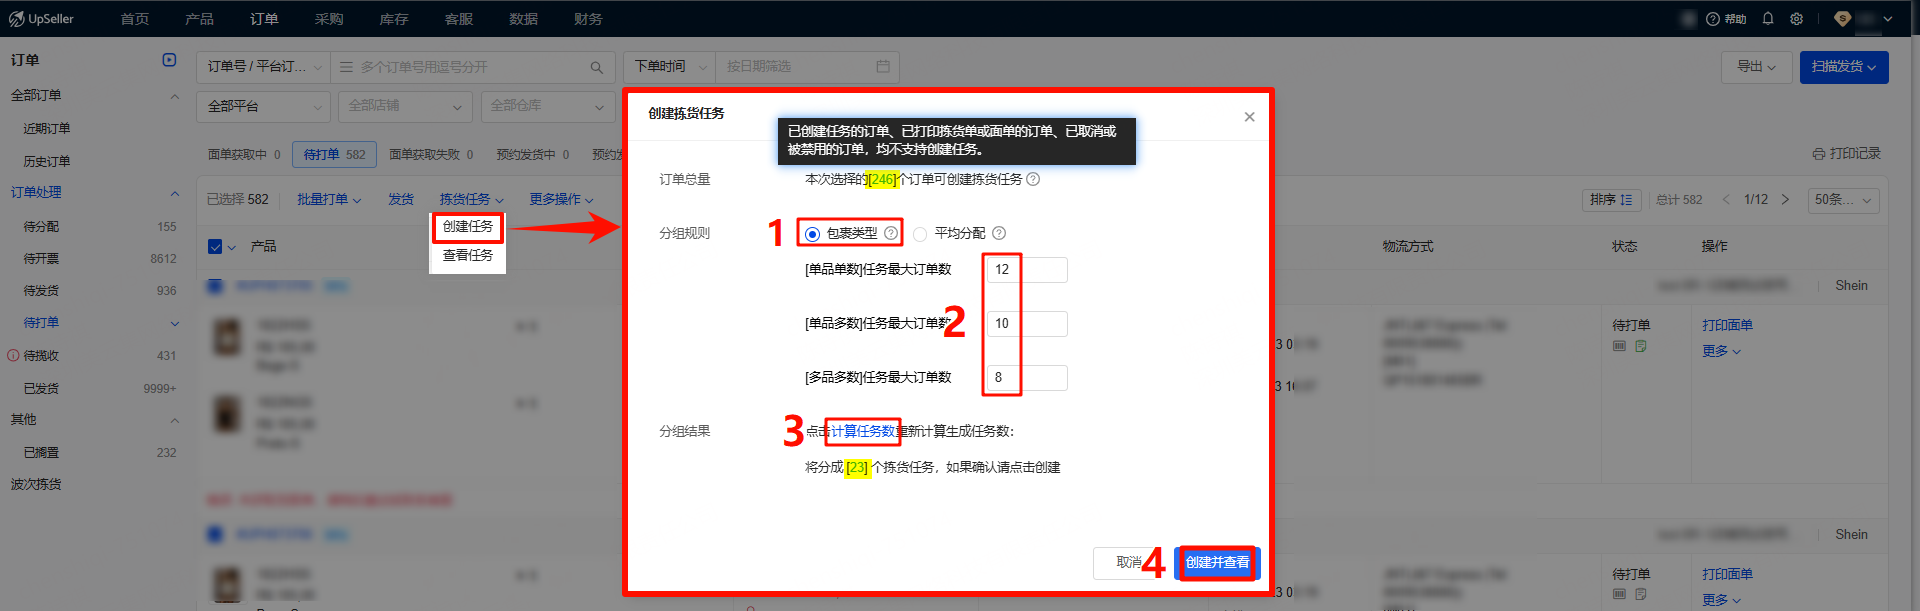Open the 扫描发货 dropdown button

coord(1843,67)
